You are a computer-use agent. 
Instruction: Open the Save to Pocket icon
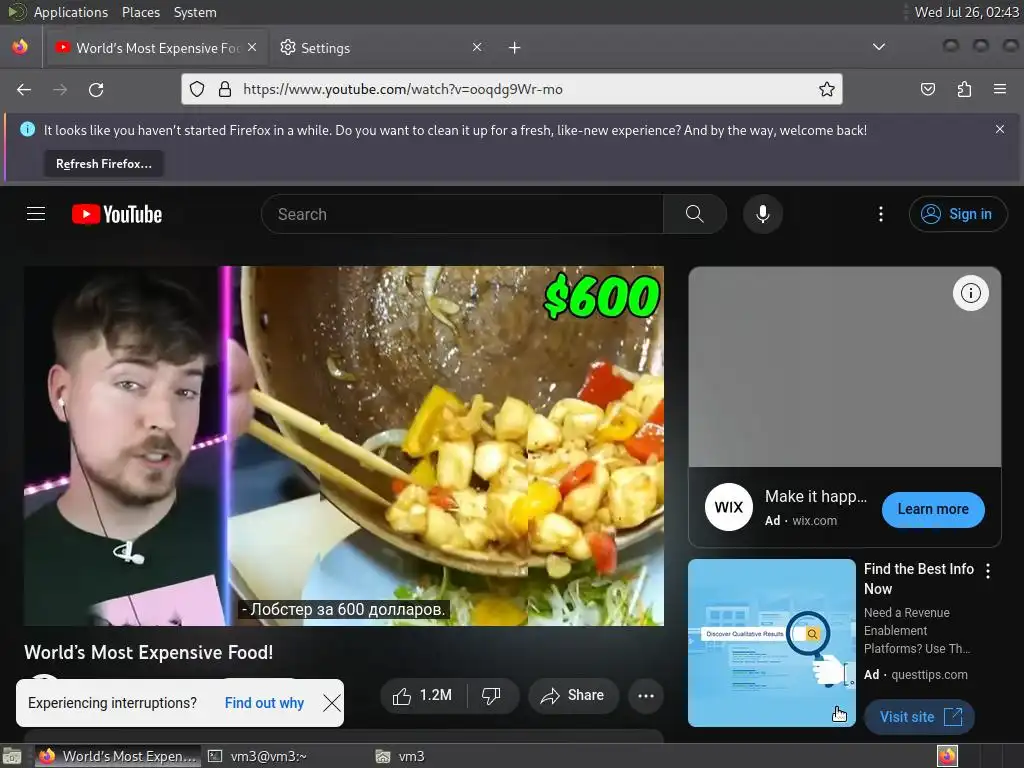tap(928, 89)
